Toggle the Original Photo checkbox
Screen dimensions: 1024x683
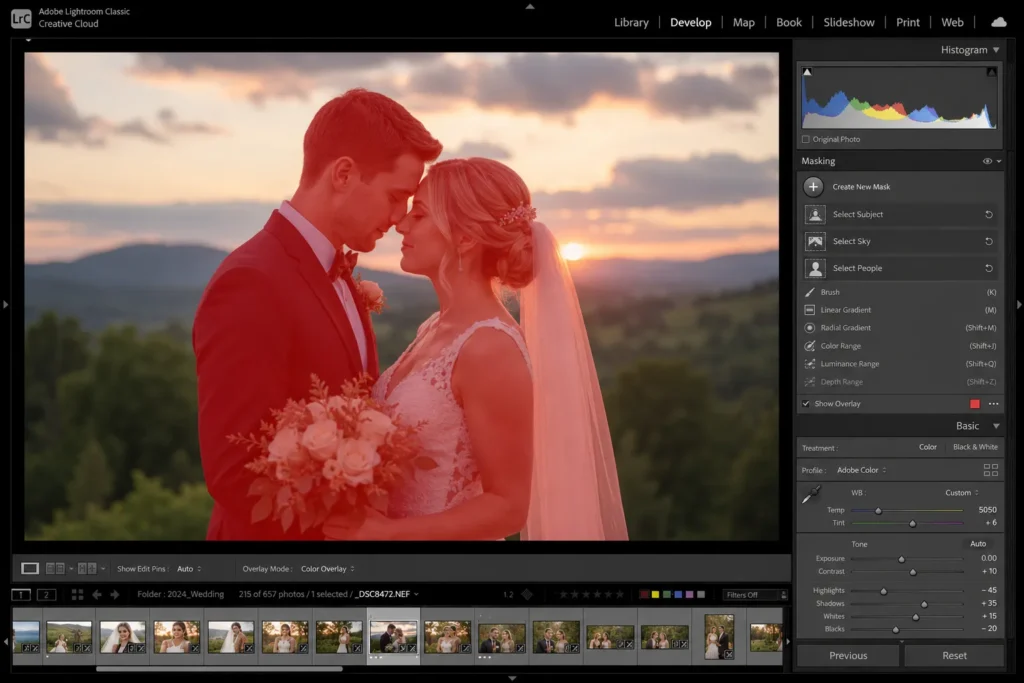click(806, 139)
